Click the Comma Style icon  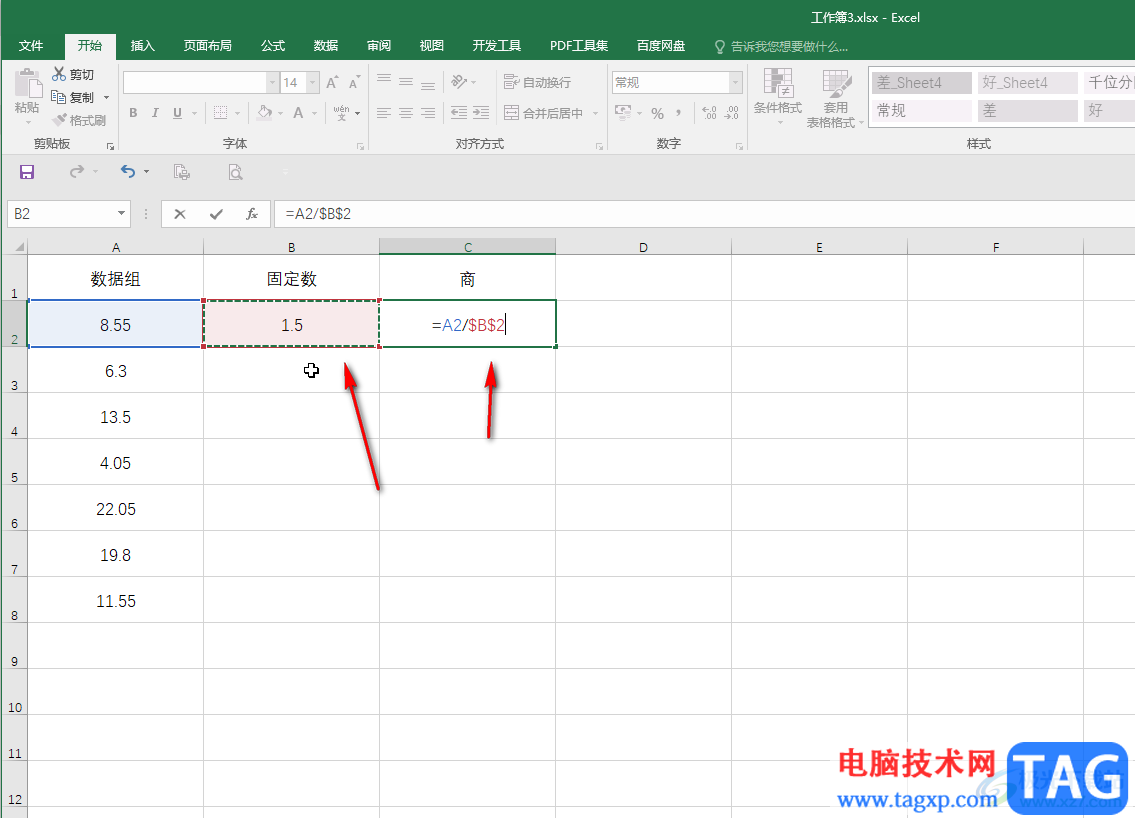click(x=678, y=113)
